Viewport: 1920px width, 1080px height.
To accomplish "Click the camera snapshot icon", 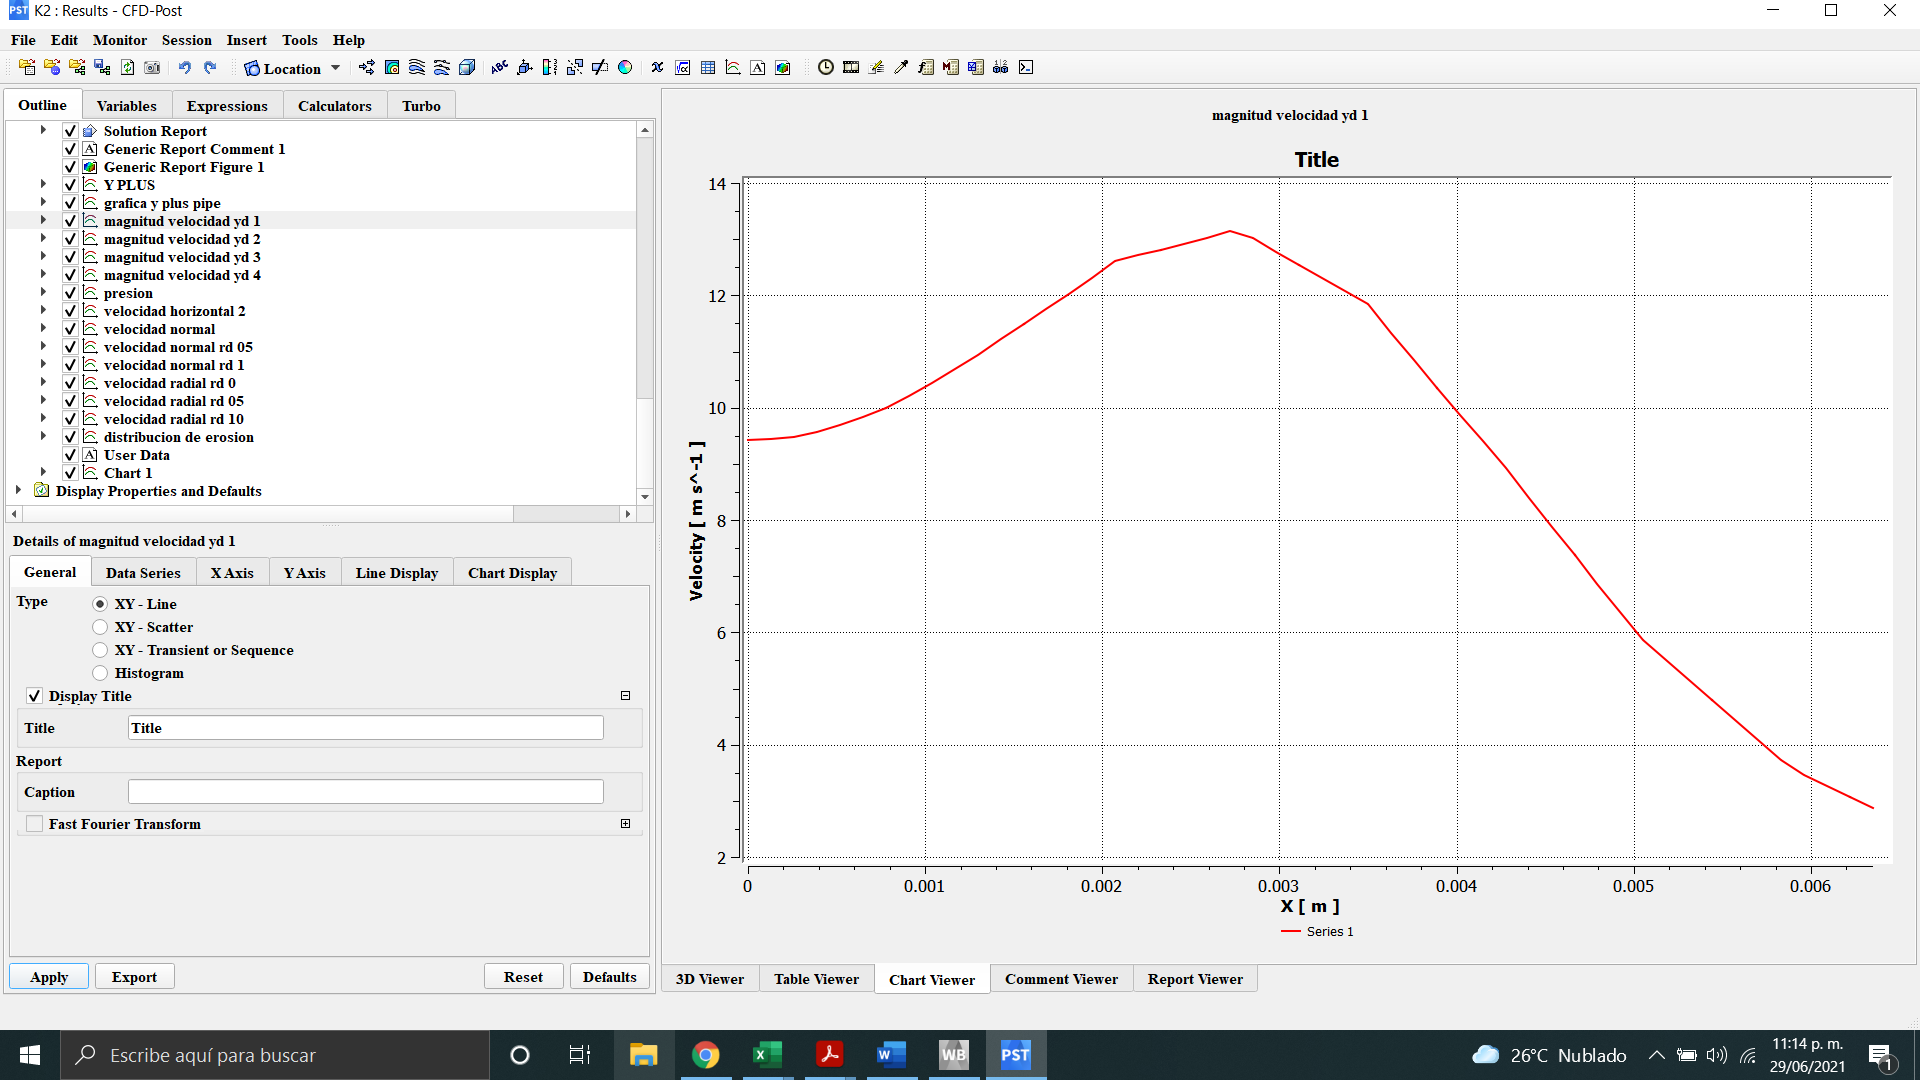I will 152,68.
